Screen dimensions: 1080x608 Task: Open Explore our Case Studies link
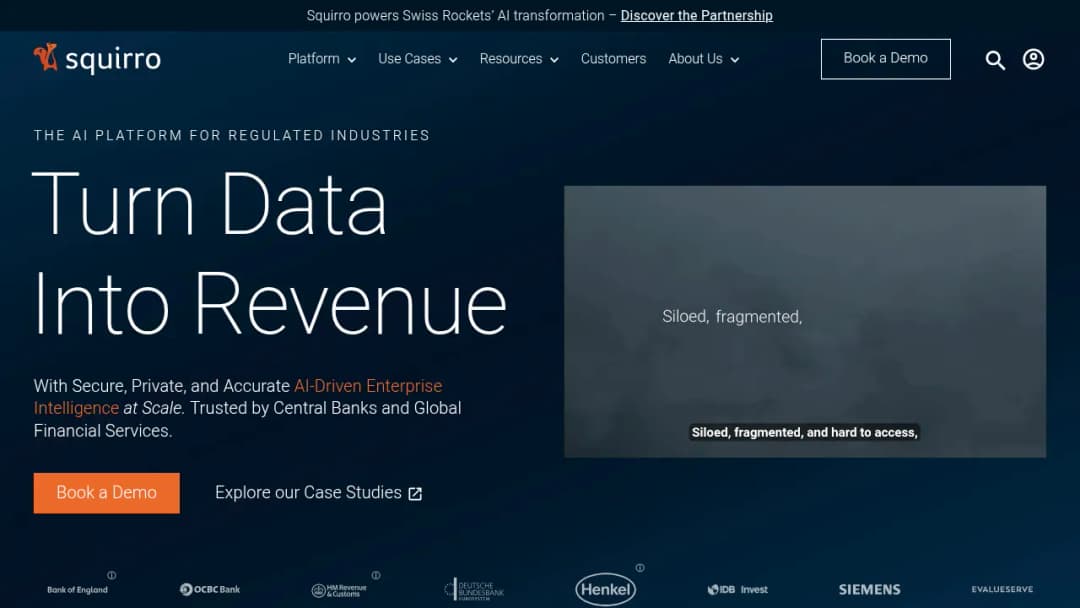tap(318, 493)
